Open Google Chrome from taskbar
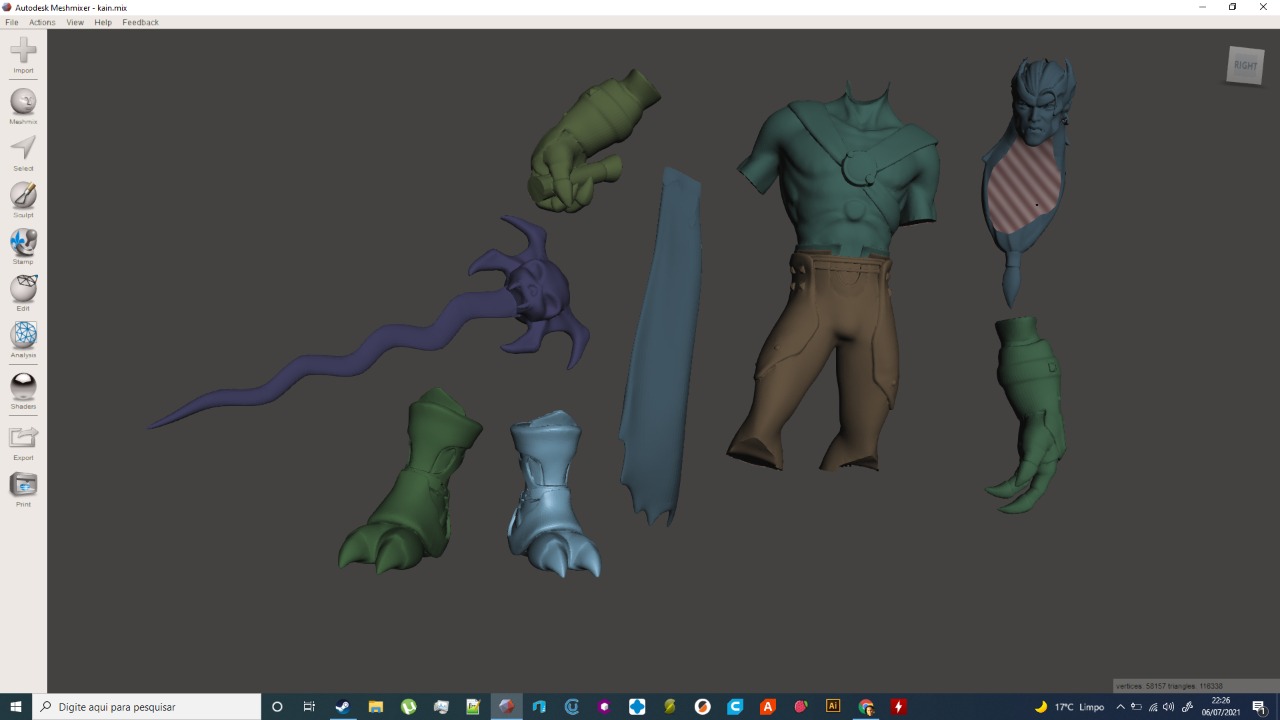 tap(866, 707)
